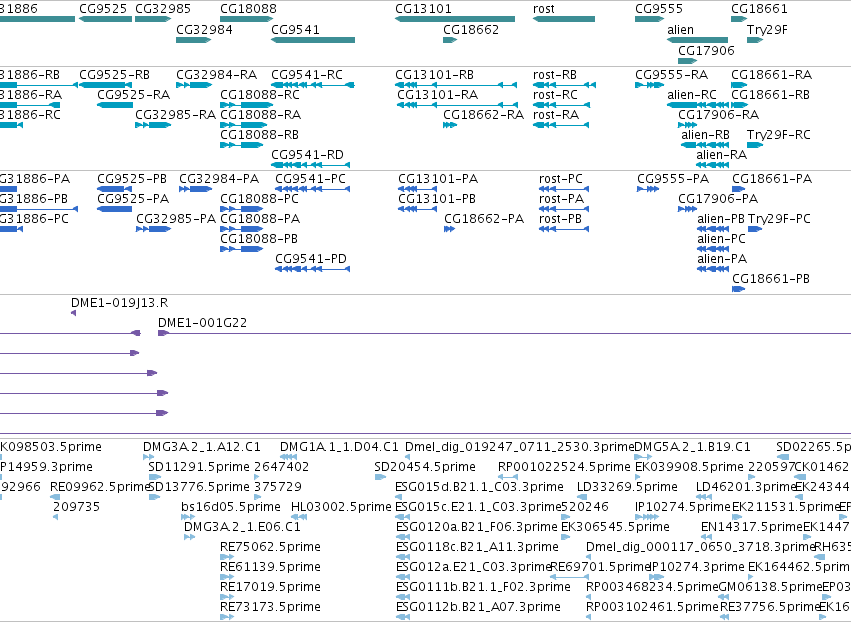The image size is (851, 622).
Task: Open EST SD11291.5prime
Action: [154, 477]
